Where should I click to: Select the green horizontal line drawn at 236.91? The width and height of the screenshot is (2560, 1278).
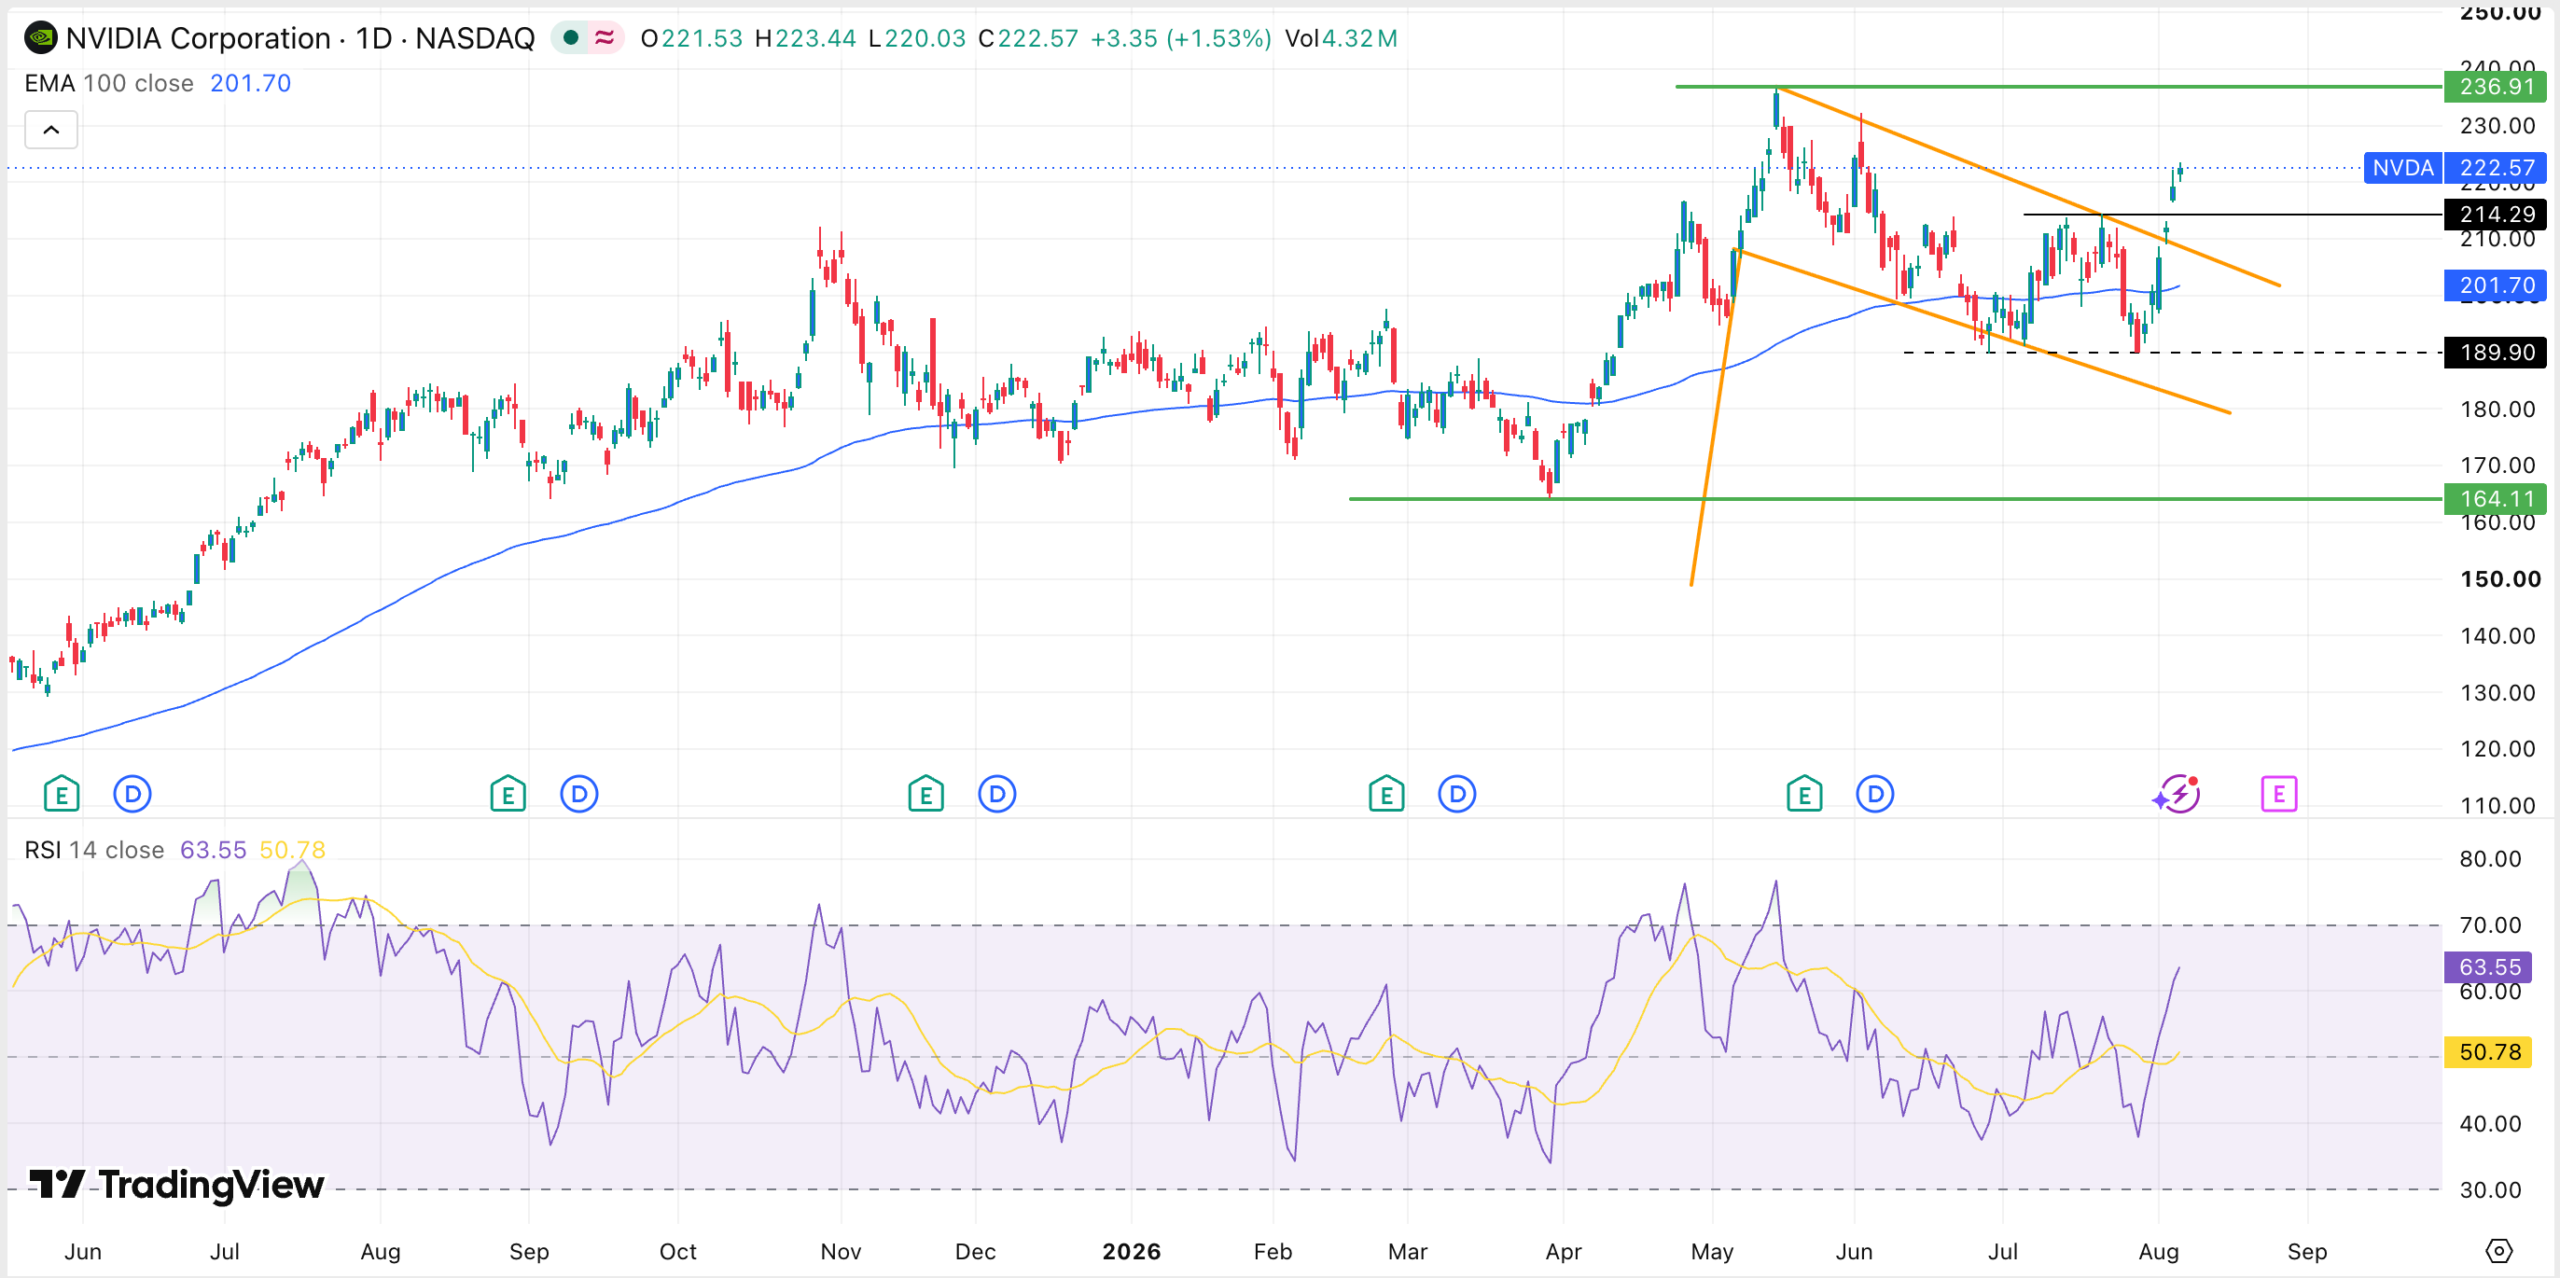click(2060, 87)
